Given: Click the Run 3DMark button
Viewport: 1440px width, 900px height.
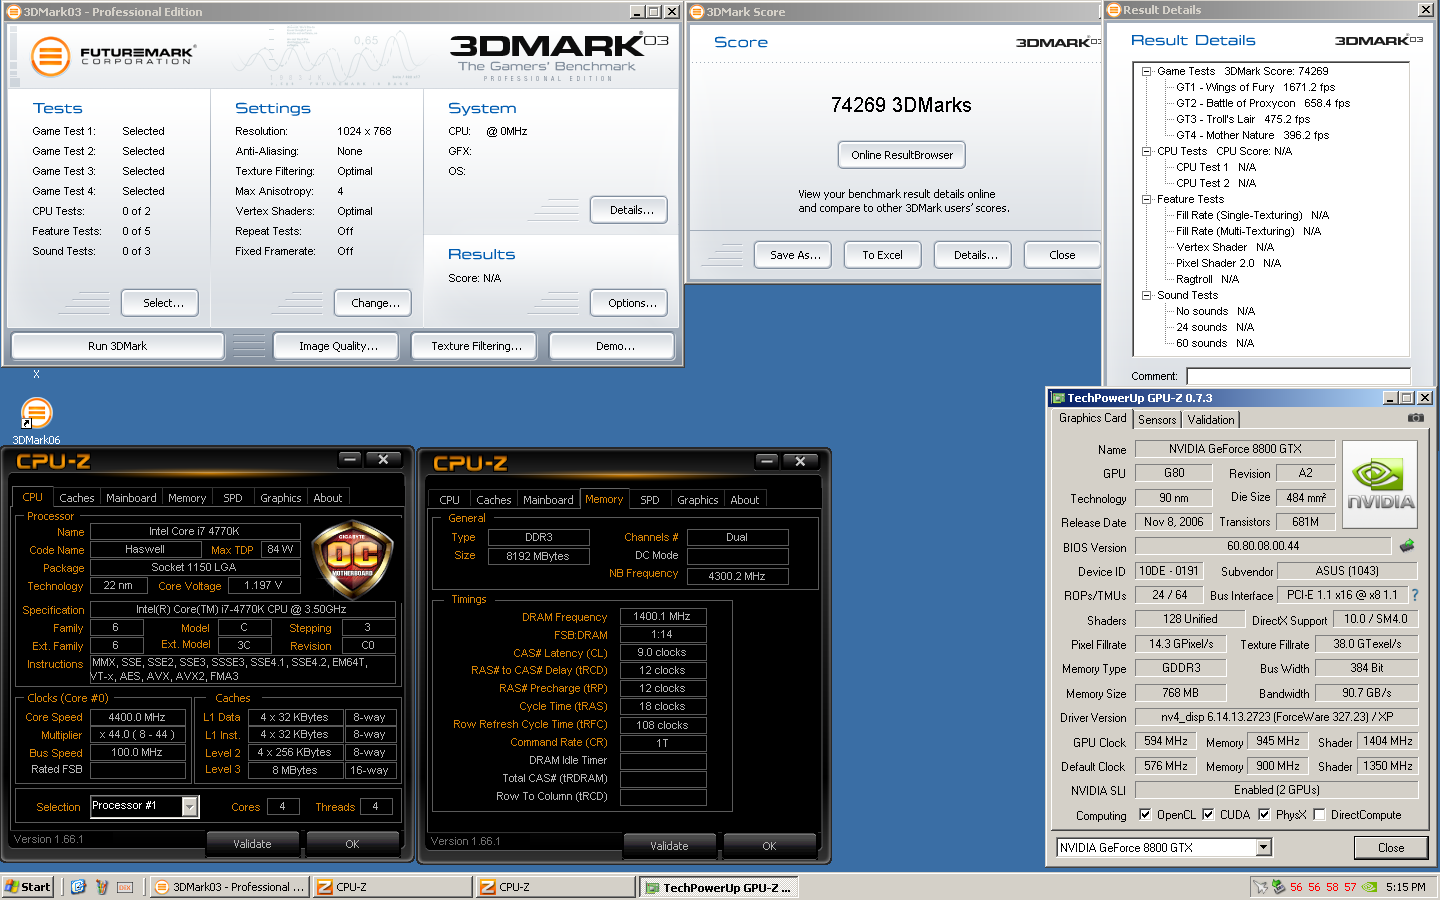Looking at the screenshot, I should pos(117,346).
